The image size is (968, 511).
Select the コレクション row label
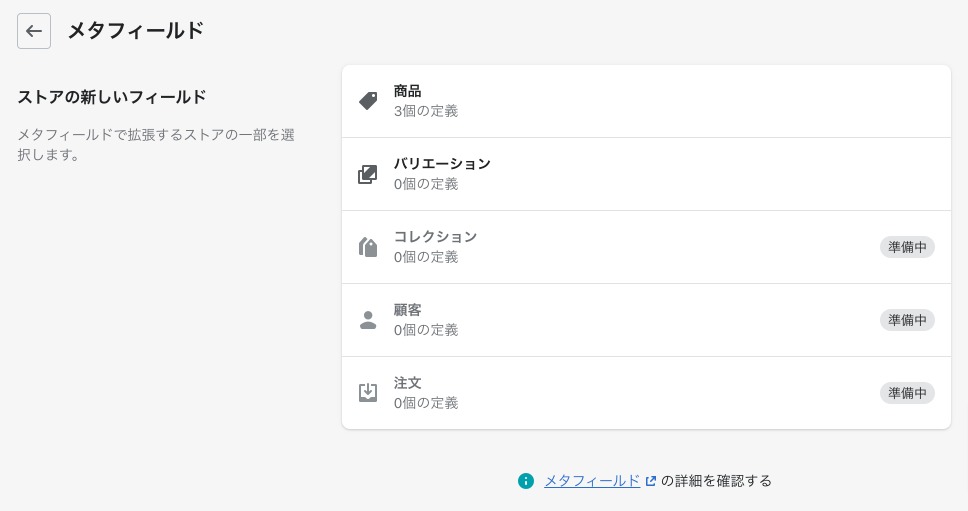435,237
